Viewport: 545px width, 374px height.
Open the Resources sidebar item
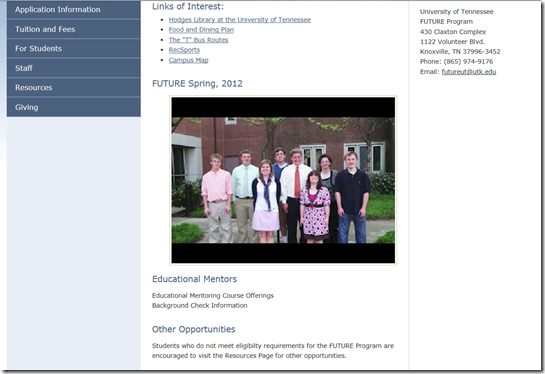pyautogui.click(x=74, y=88)
